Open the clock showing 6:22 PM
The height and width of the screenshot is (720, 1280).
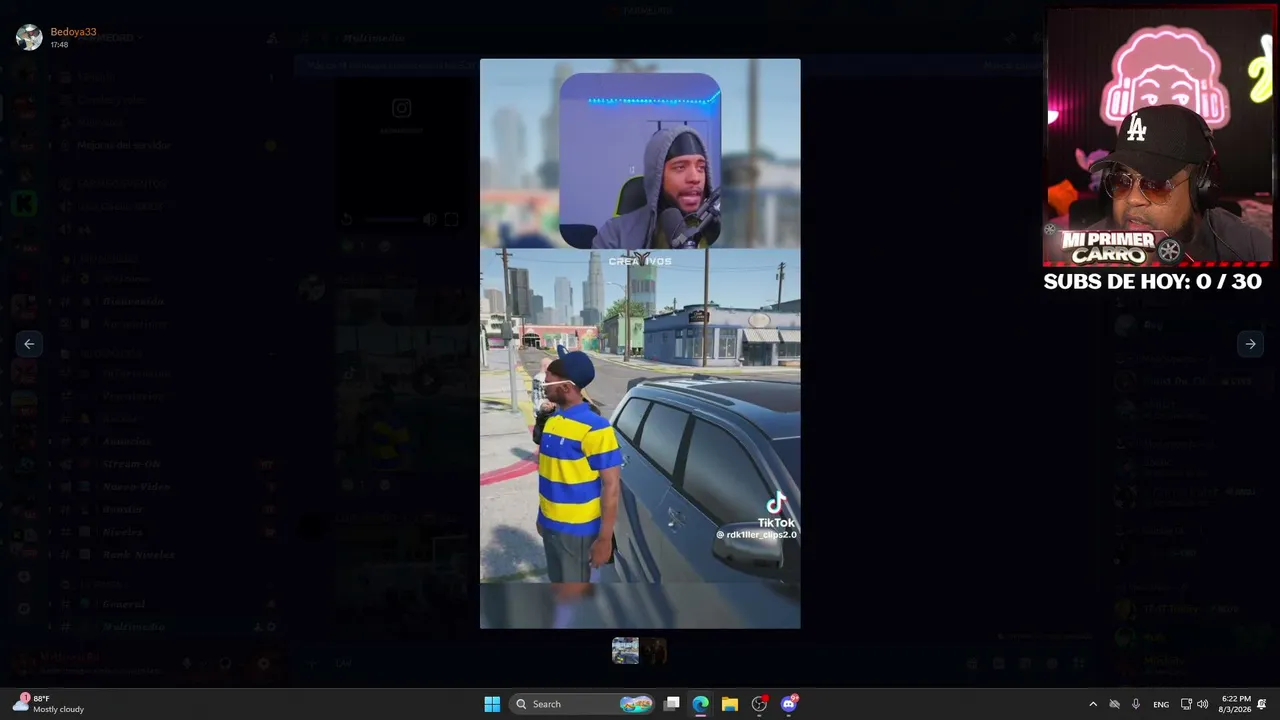tap(1236, 704)
